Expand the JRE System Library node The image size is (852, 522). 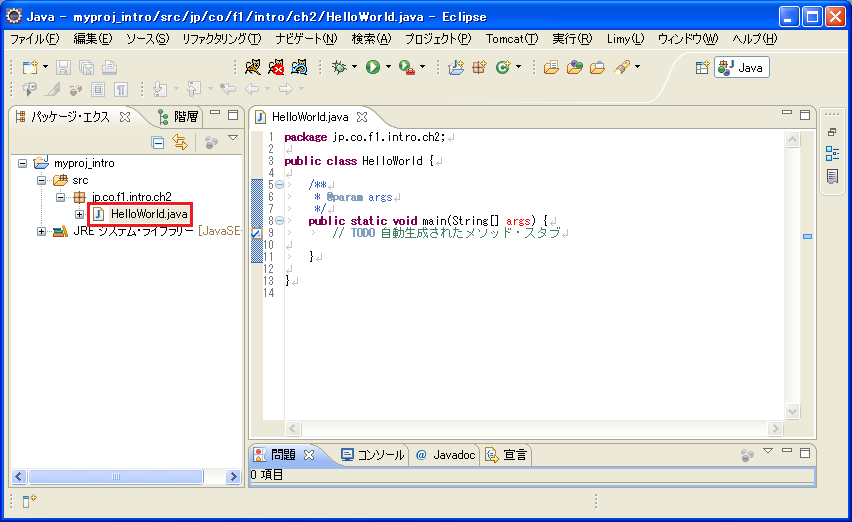pos(42,231)
